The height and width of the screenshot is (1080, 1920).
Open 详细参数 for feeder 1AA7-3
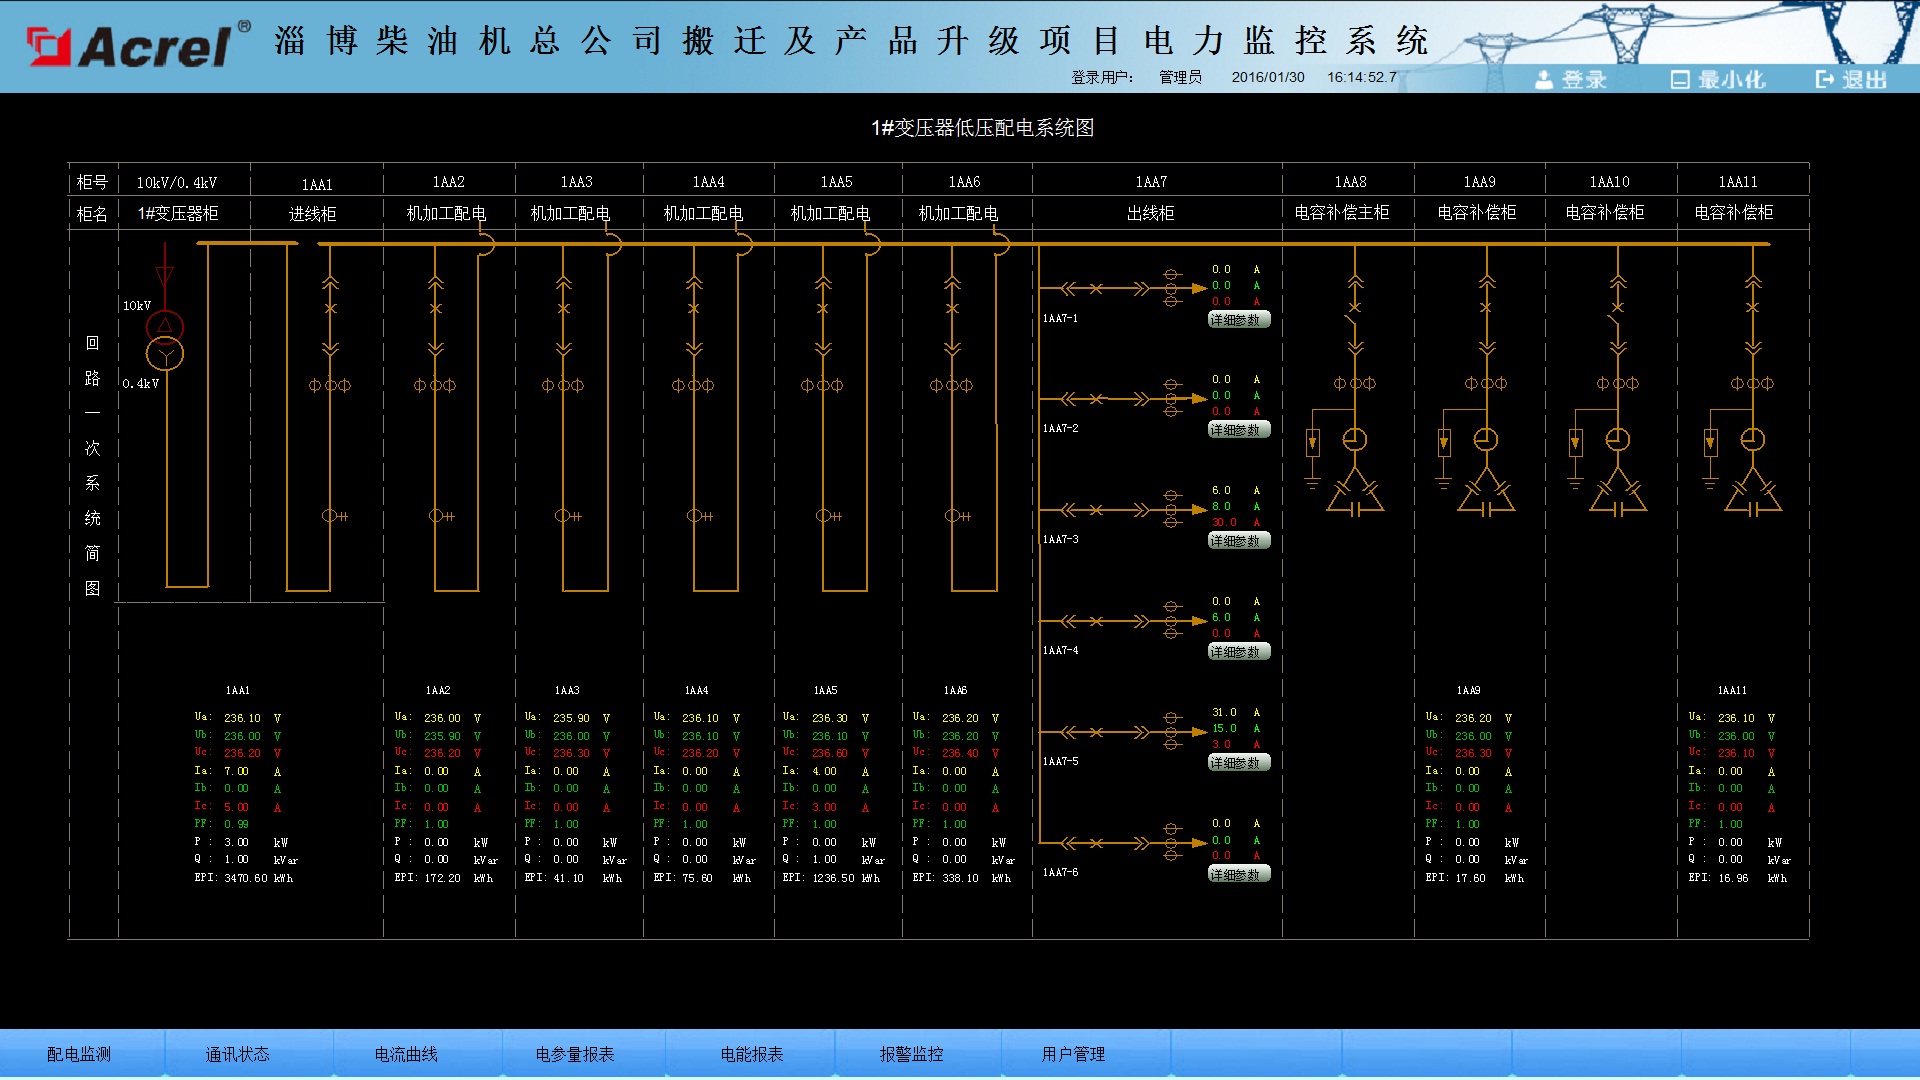pyautogui.click(x=1238, y=541)
